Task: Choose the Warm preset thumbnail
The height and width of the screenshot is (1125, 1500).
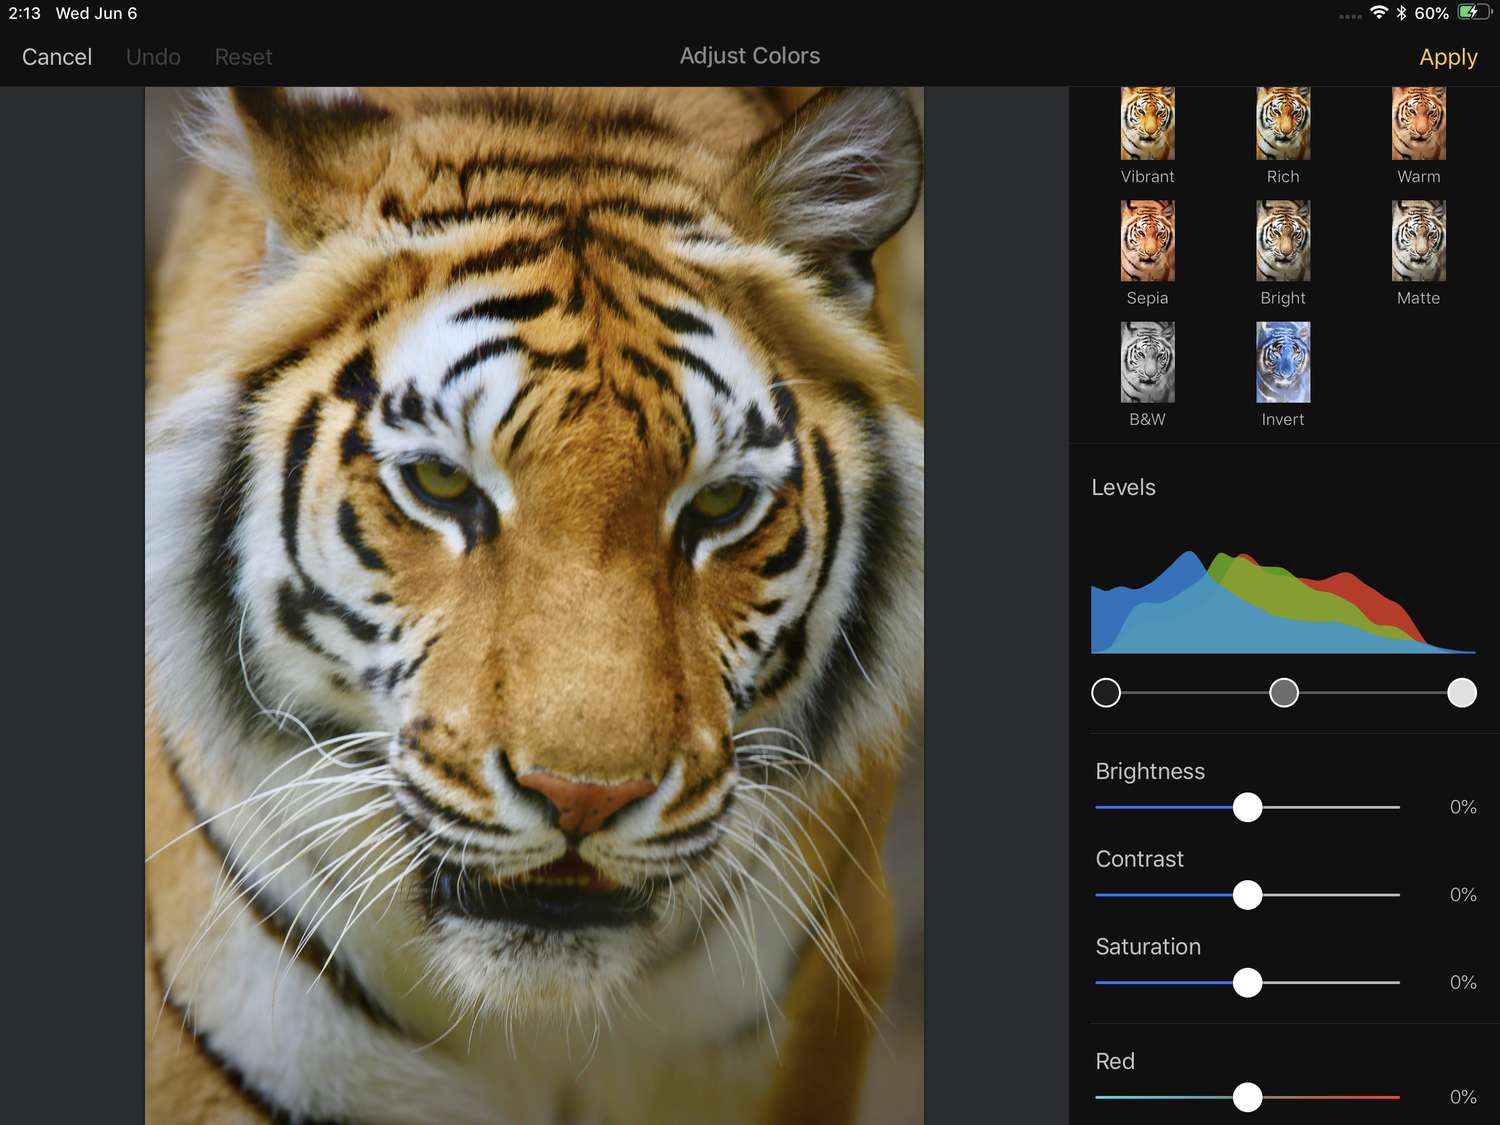Action: click(x=1418, y=125)
